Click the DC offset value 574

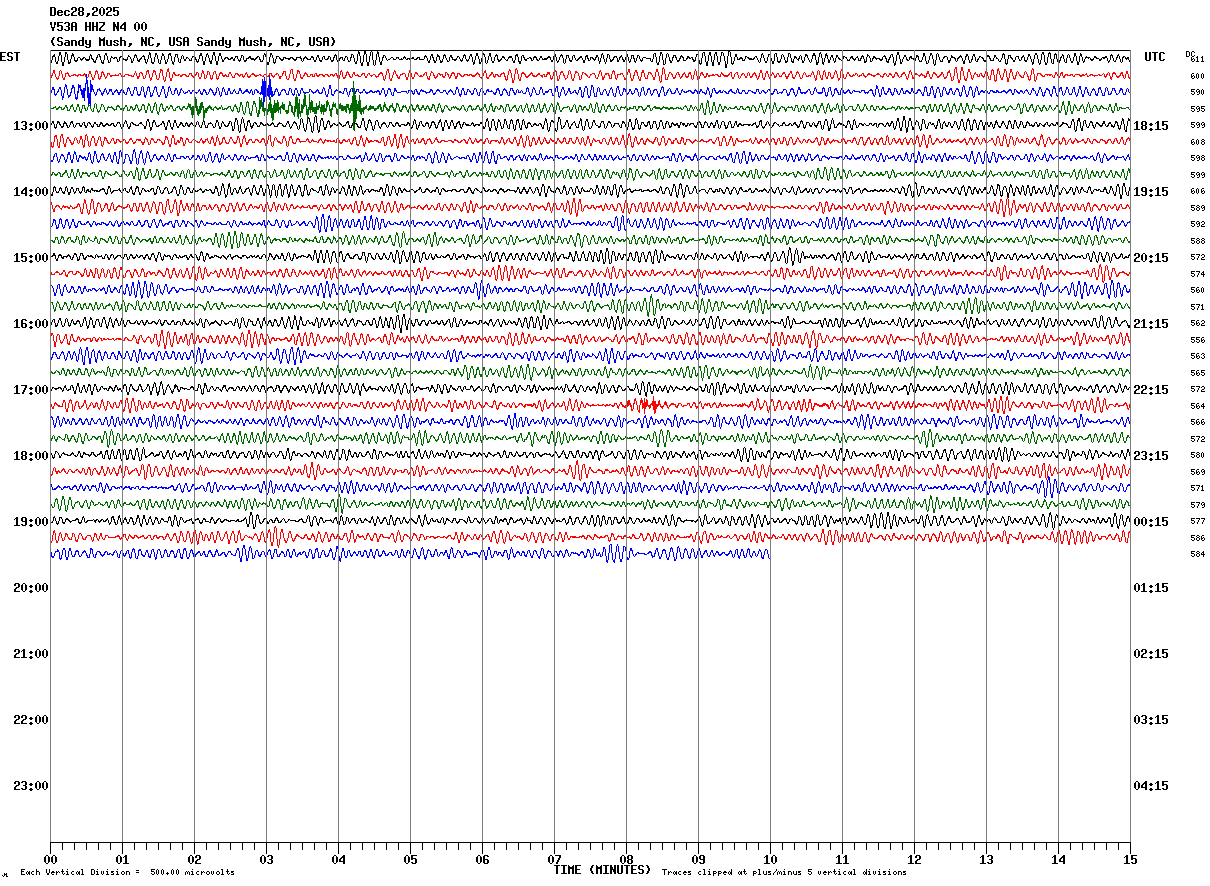pos(1197,274)
